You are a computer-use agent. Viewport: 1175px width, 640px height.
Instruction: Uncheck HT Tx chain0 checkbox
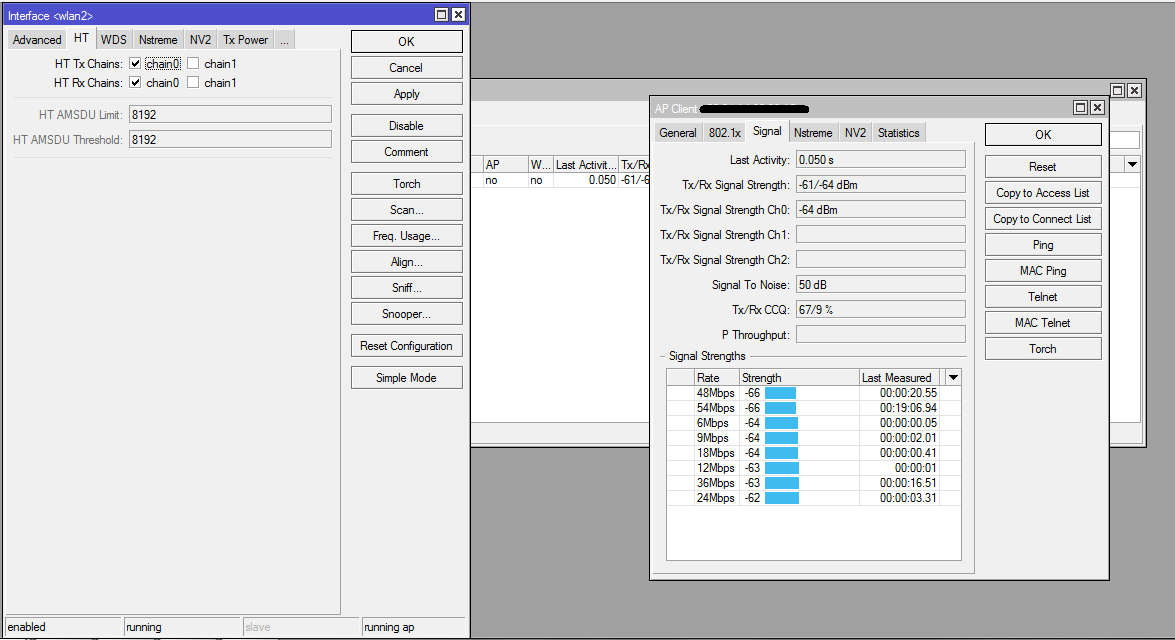pos(135,64)
